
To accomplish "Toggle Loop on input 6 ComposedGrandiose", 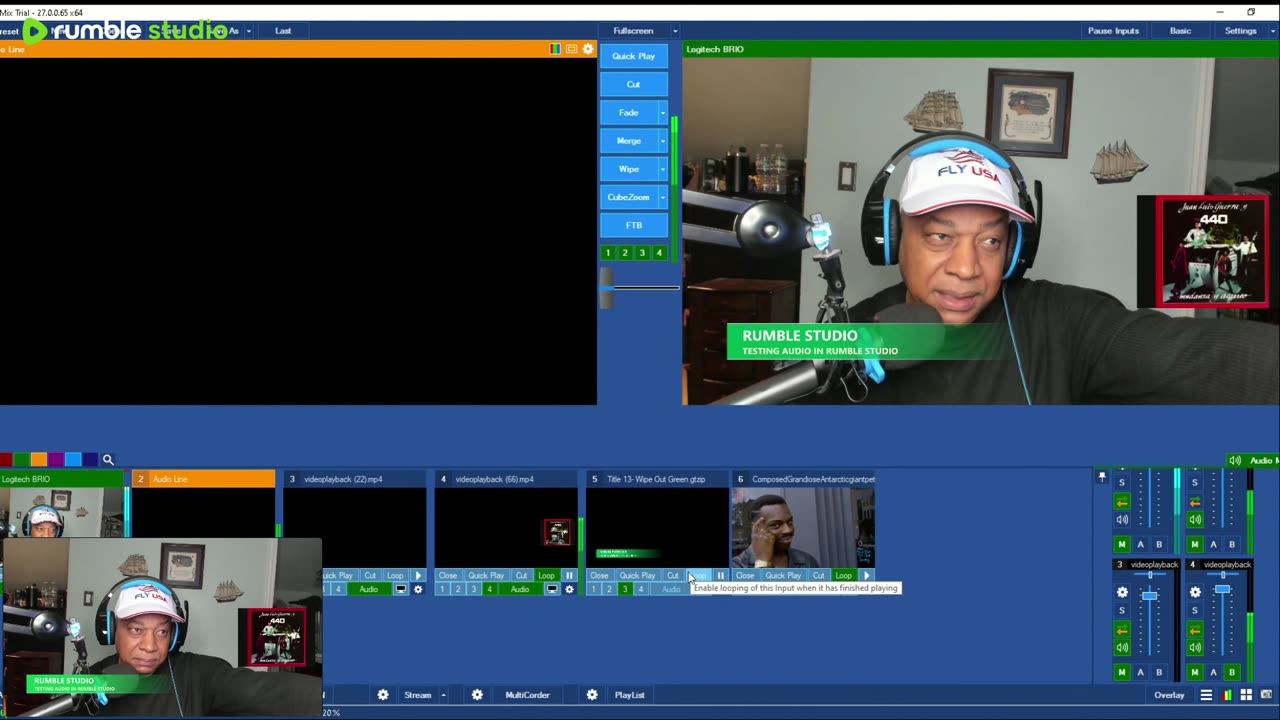I will click(843, 575).
